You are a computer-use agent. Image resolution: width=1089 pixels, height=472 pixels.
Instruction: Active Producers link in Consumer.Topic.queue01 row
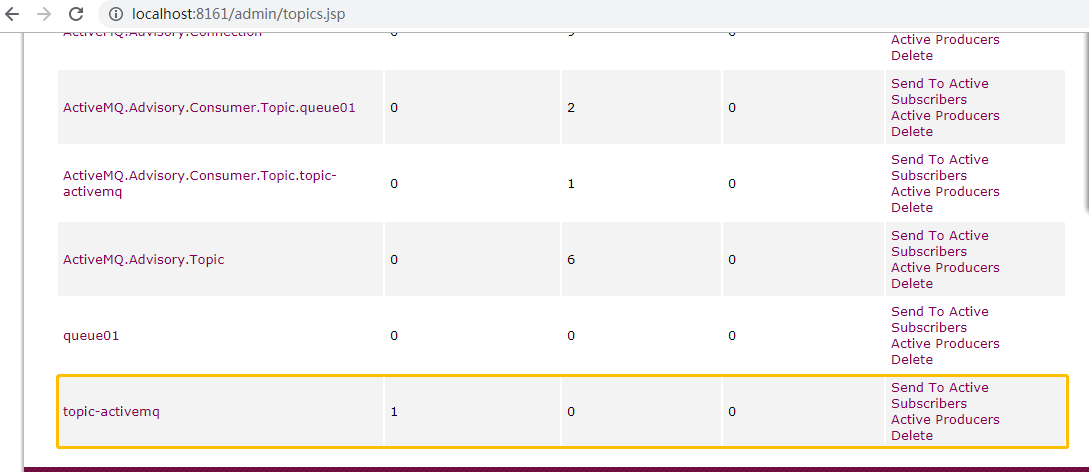[x=945, y=115]
